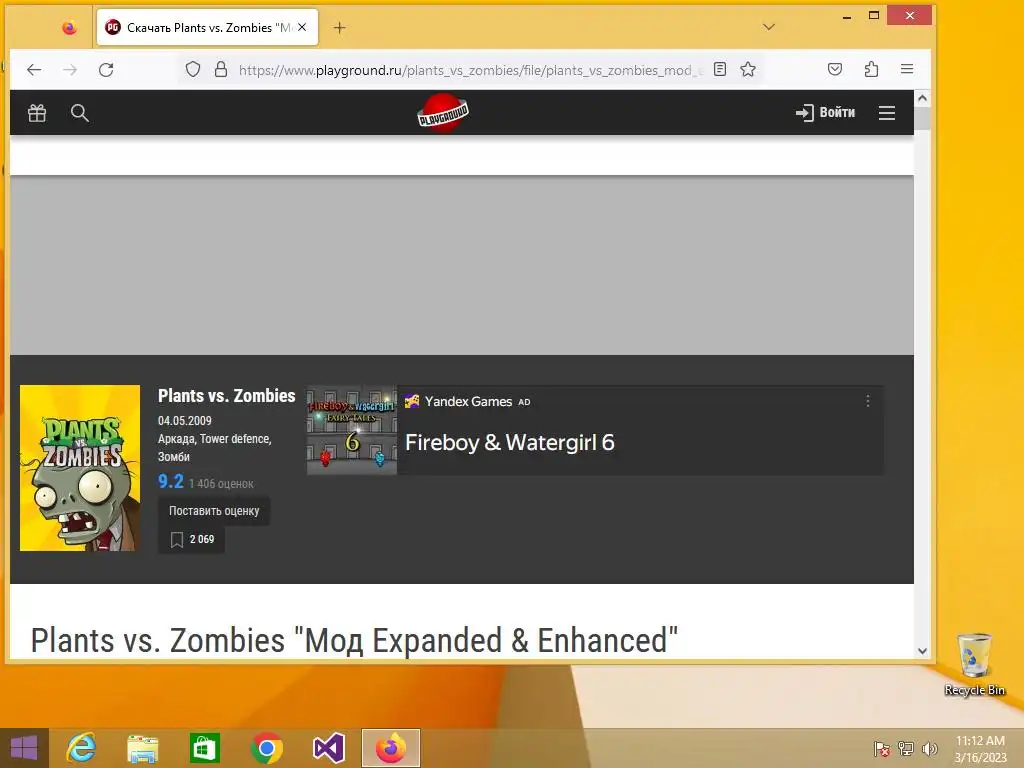The width and height of the screenshot is (1024, 768).
Task: Save page to Pocket
Action: [835, 69]
